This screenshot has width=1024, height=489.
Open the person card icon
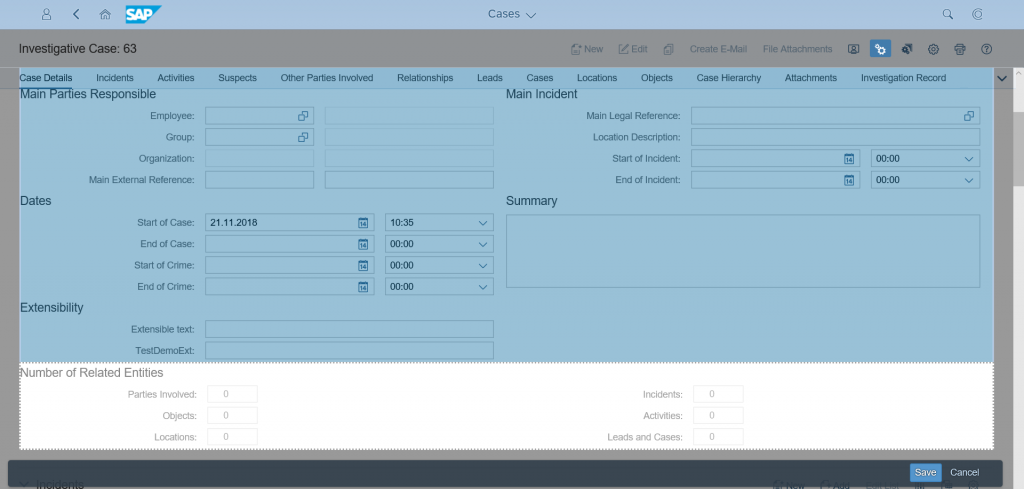coord(853,49)
